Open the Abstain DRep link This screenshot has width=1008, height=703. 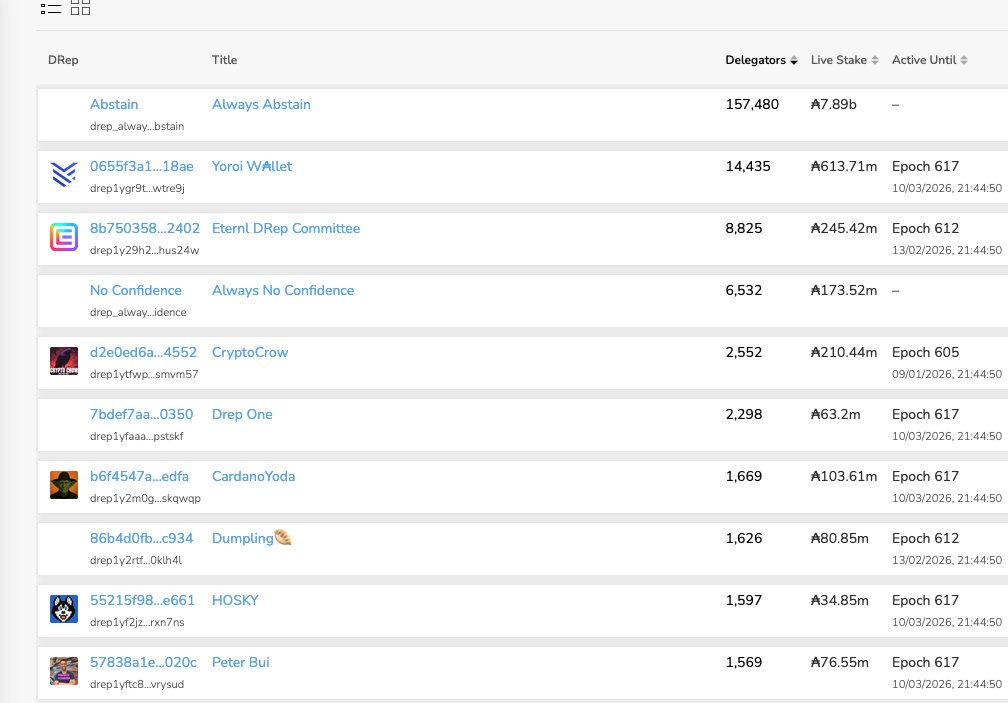tap(114, 104)
